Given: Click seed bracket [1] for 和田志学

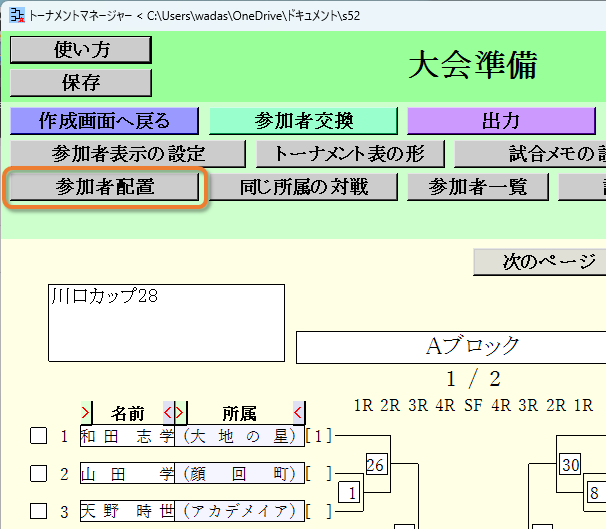Looking at the screenshot, I should tap(318, 436).
